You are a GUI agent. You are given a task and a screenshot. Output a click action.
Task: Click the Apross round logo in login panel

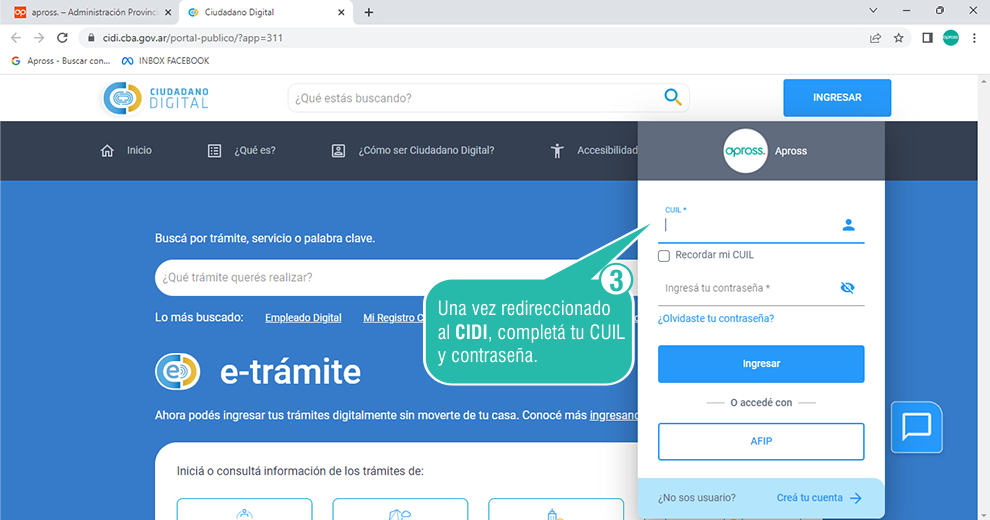pos(745,151)
